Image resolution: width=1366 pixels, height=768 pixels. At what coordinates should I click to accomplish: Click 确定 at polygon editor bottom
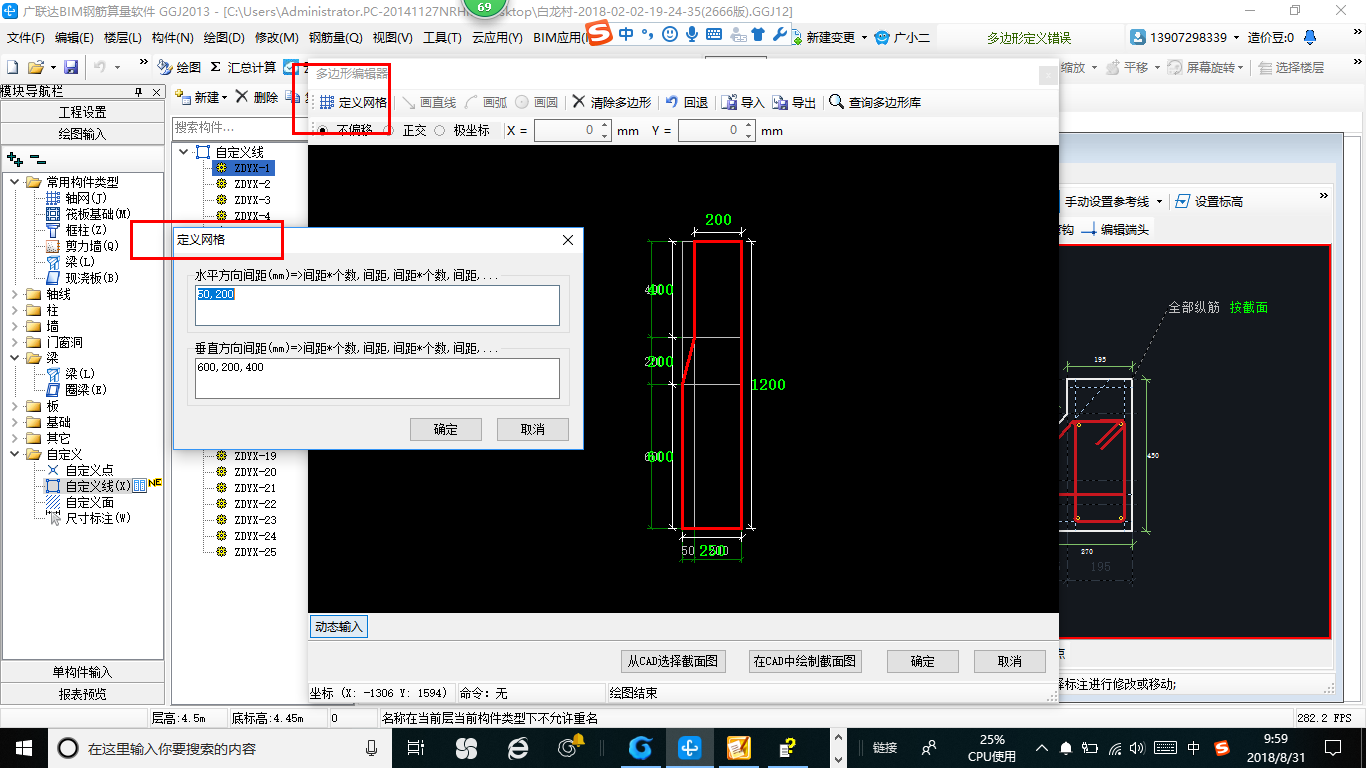point(923,661)
